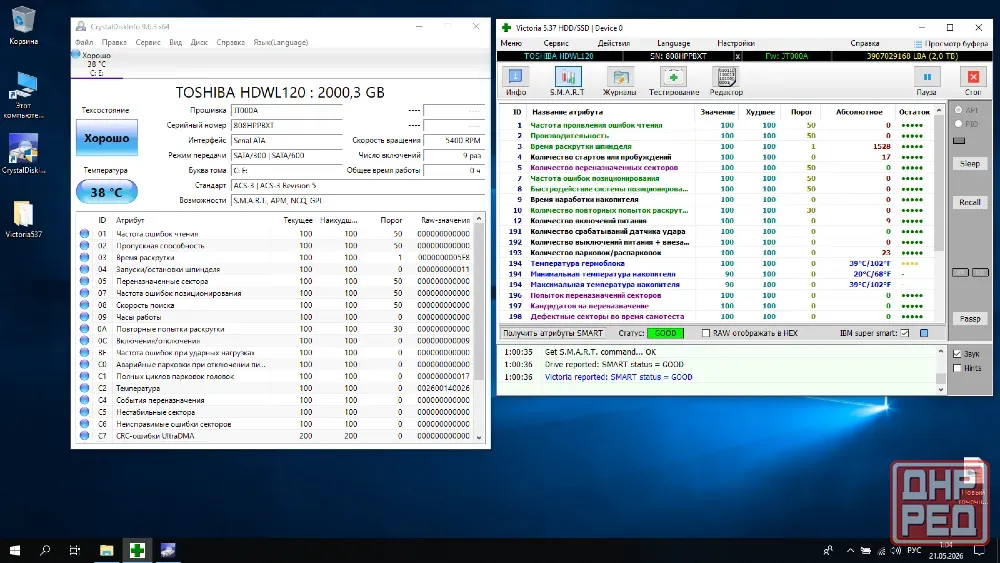The image size is (1000, 563).
Task: Open the Инфо tab in Victoria
Action: (515, 81)
